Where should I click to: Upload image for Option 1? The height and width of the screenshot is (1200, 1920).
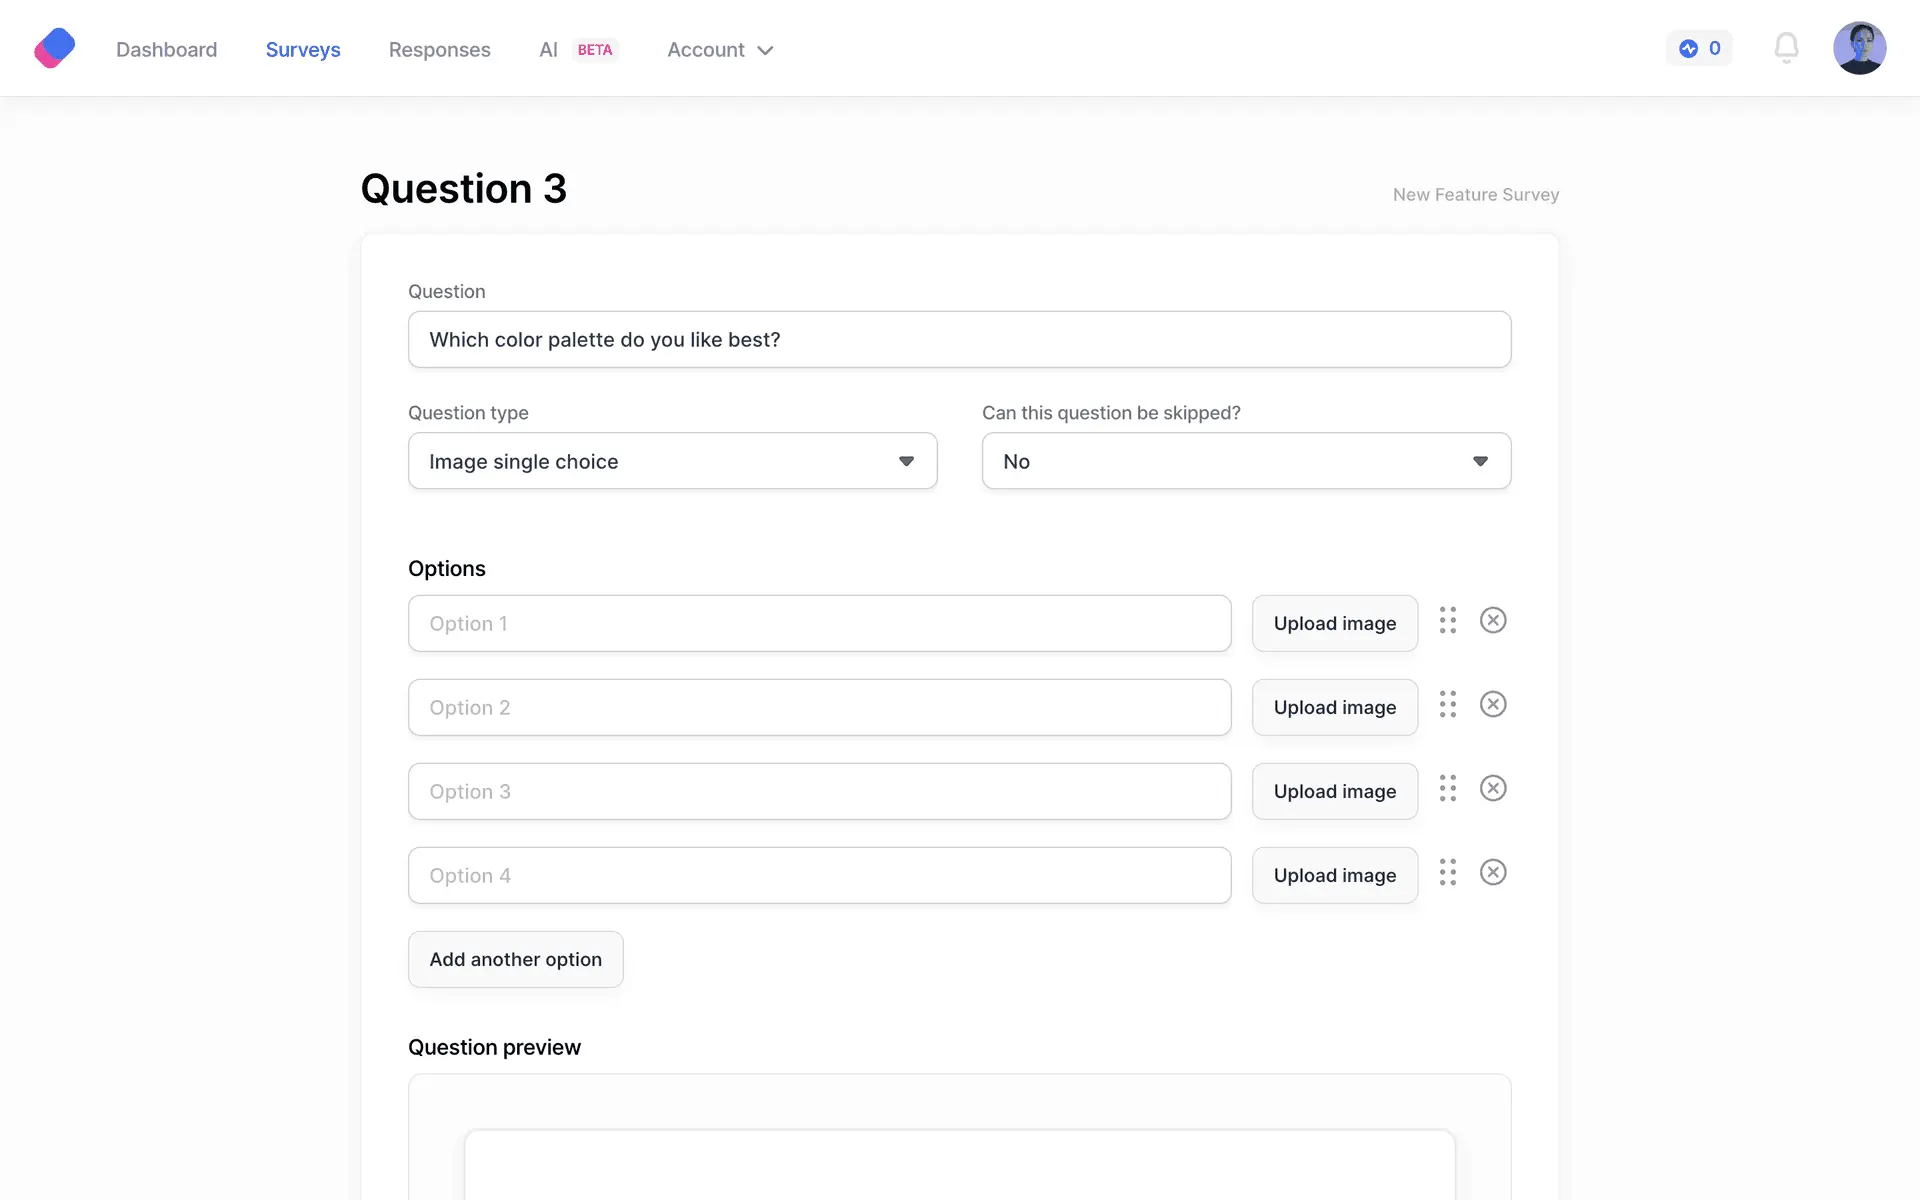pos(1334,624)
